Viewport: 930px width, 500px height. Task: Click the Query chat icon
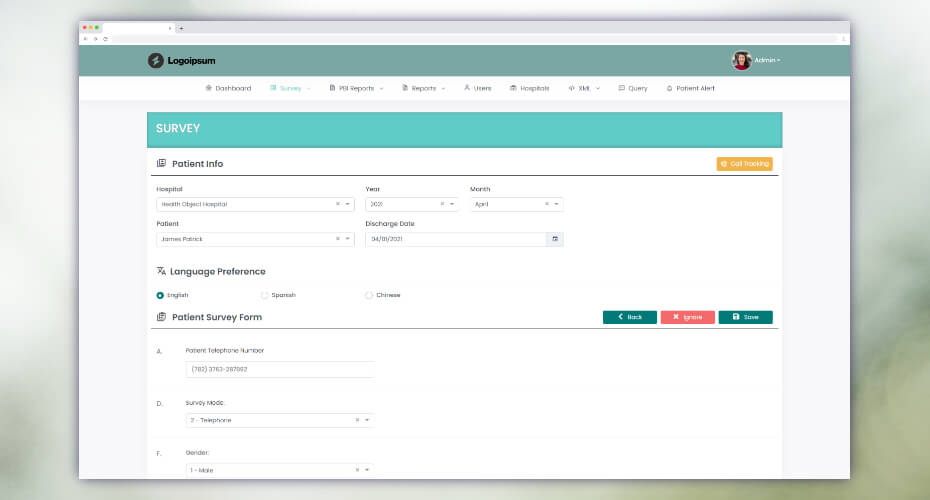(x=622, y=88)
